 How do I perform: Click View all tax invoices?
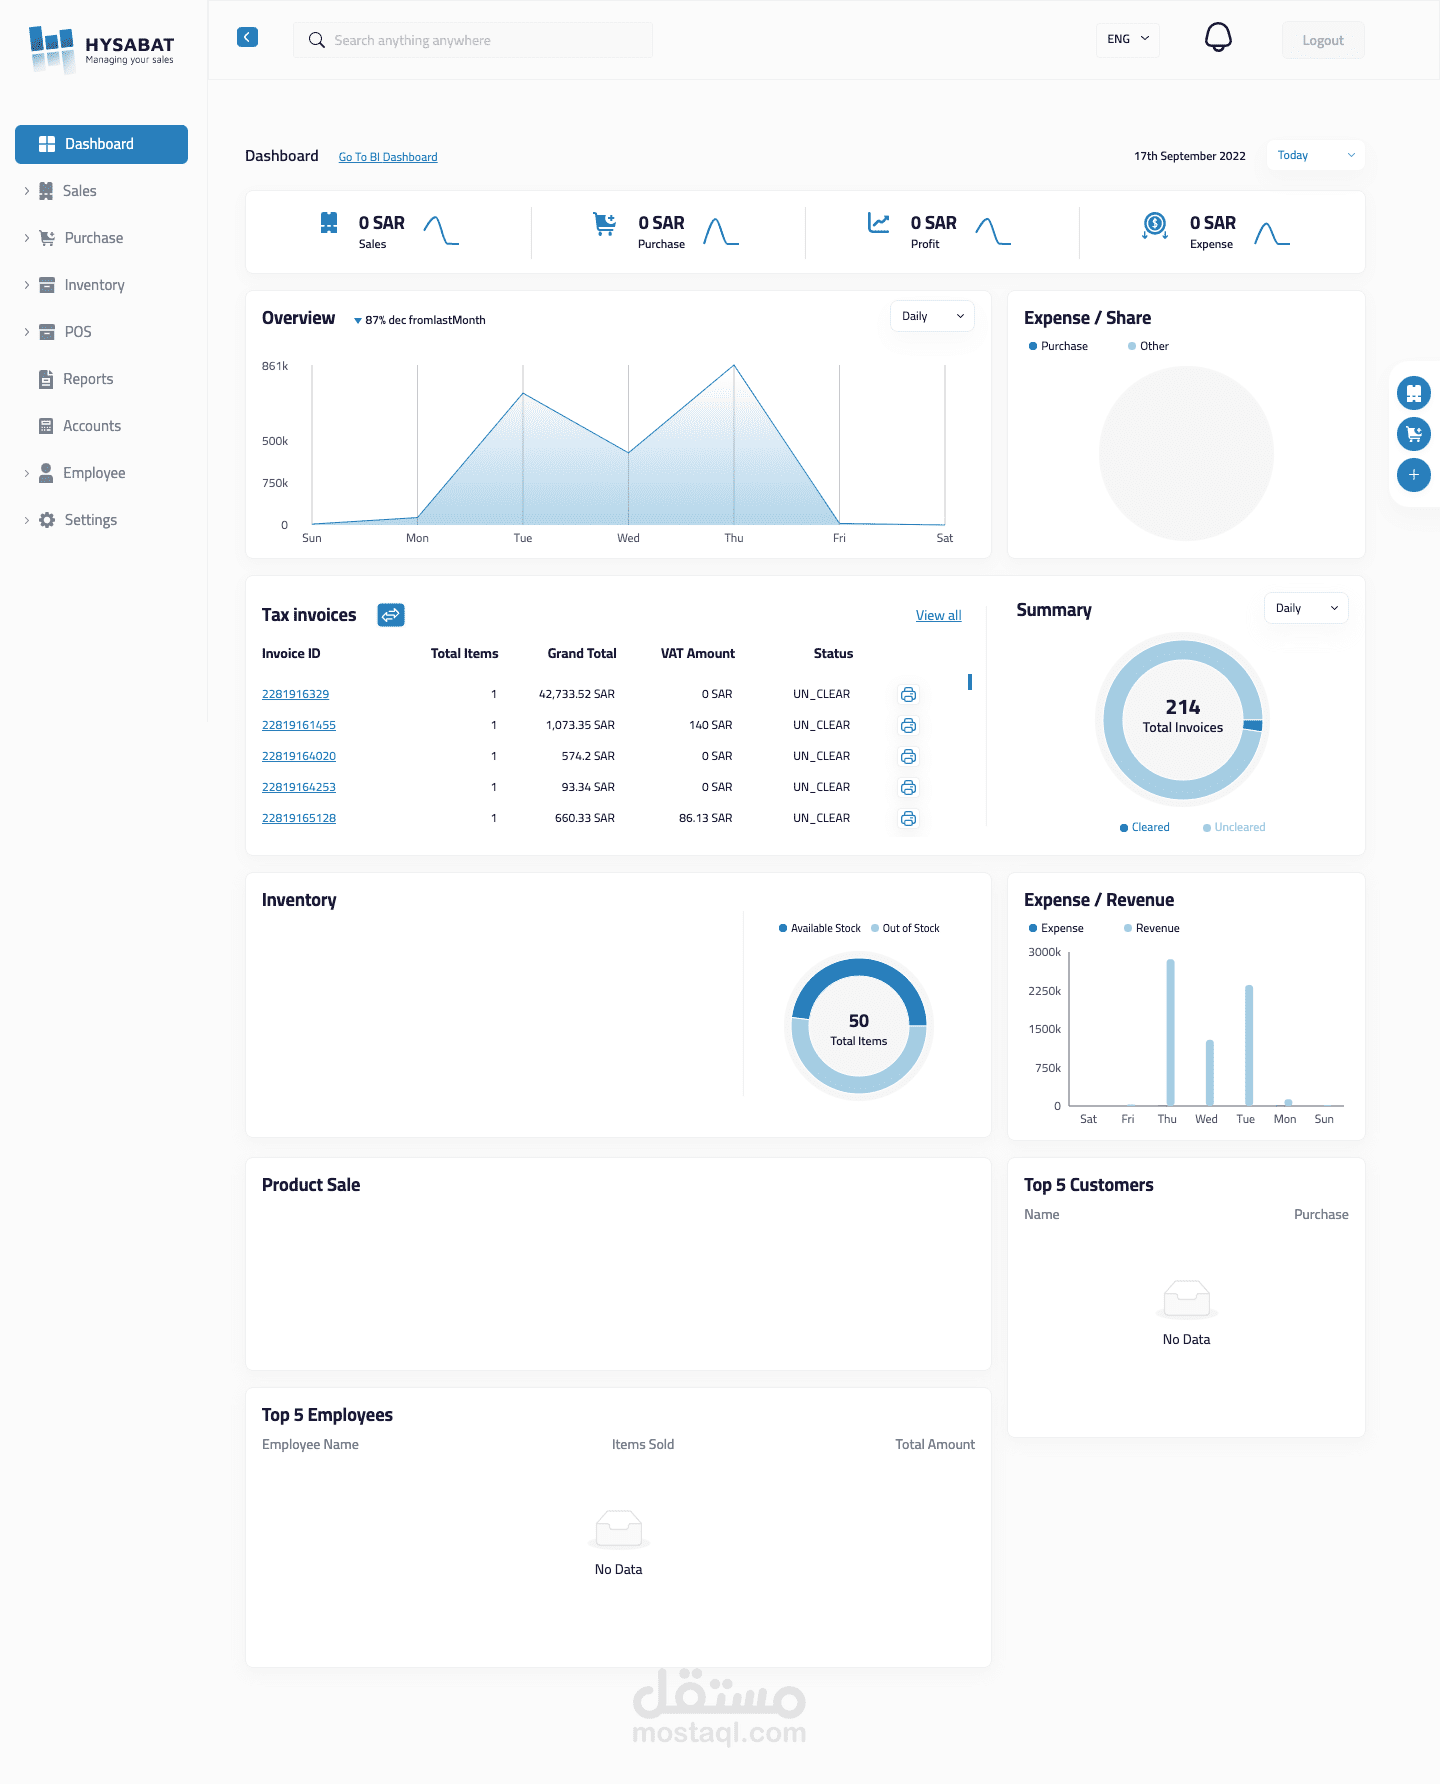point(938,615)
